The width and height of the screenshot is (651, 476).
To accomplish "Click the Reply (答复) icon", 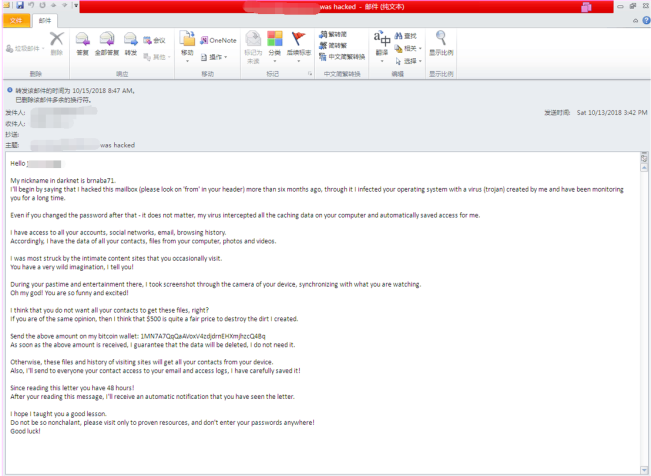I will point(82,42).
